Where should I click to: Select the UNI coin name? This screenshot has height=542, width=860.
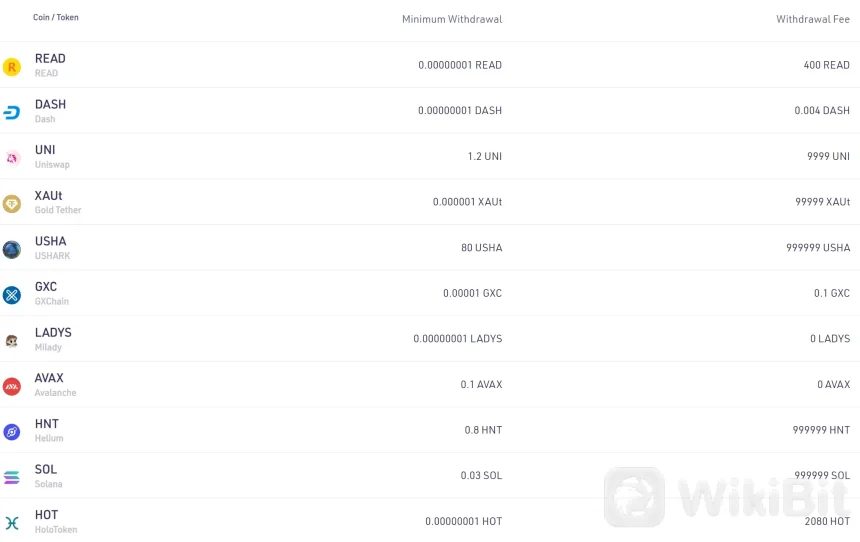(45, 150)
